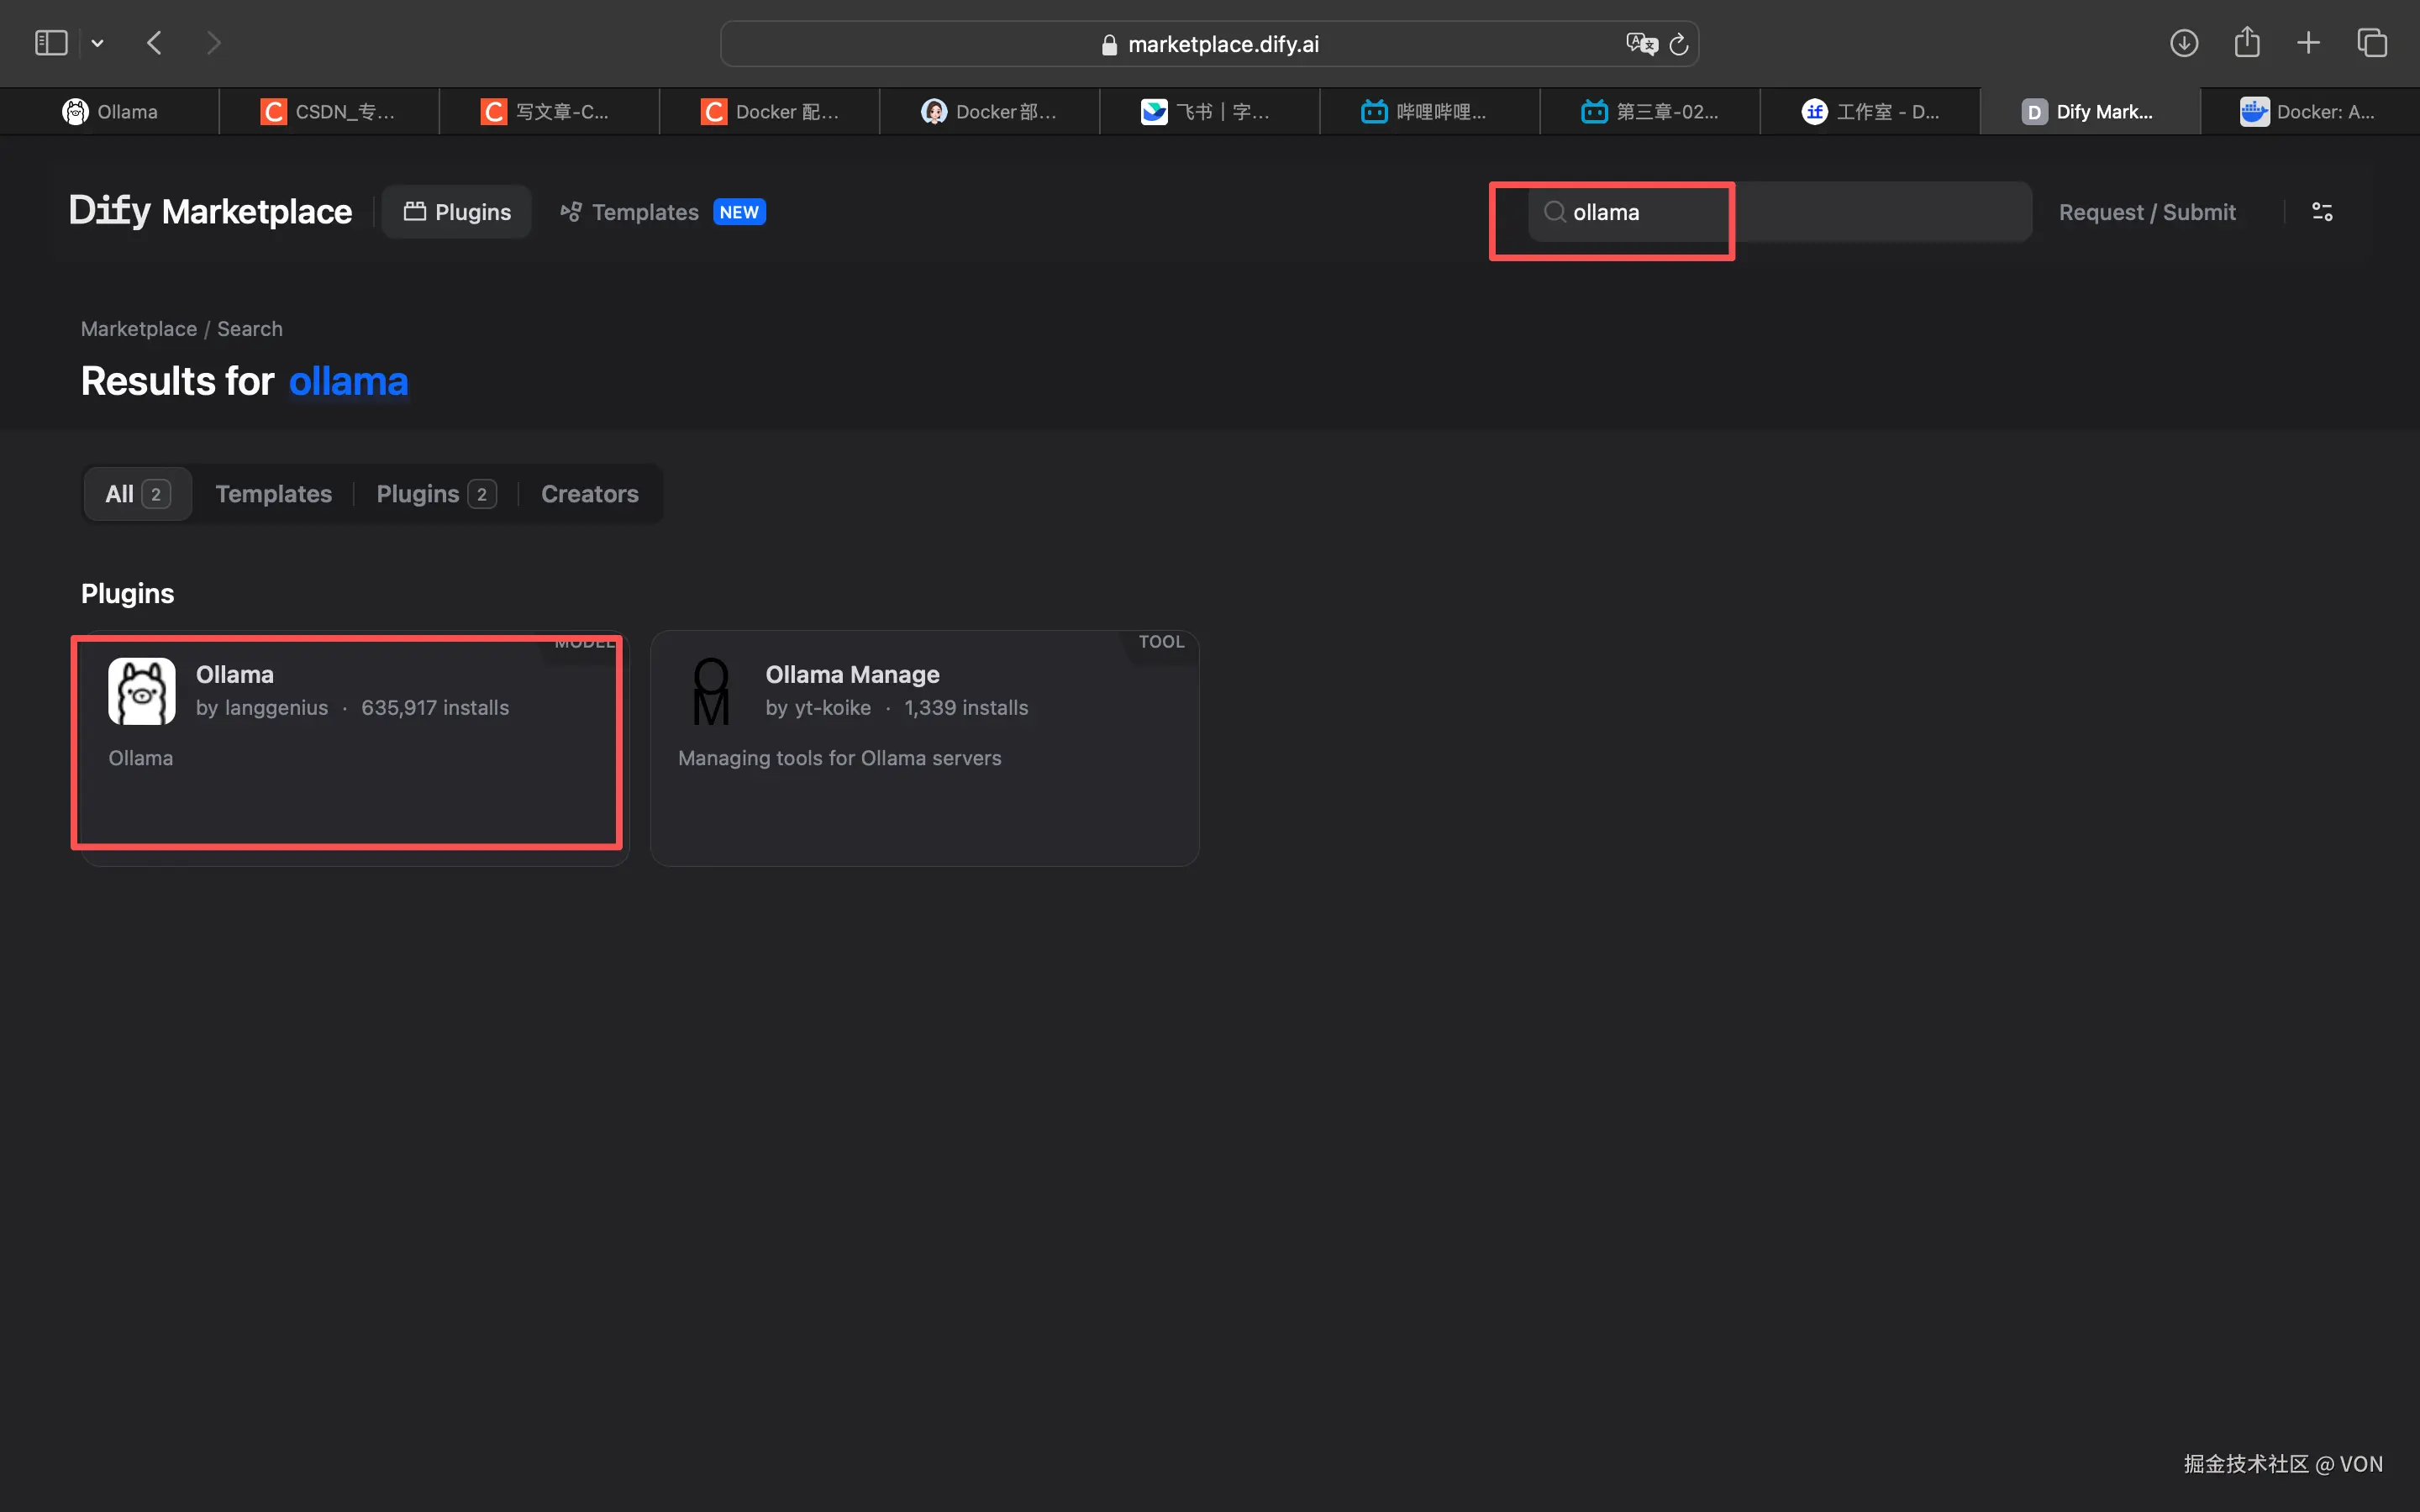Filter results by Creators tab
This screenshot has height=1512, width=2420.
coord(589,494)
